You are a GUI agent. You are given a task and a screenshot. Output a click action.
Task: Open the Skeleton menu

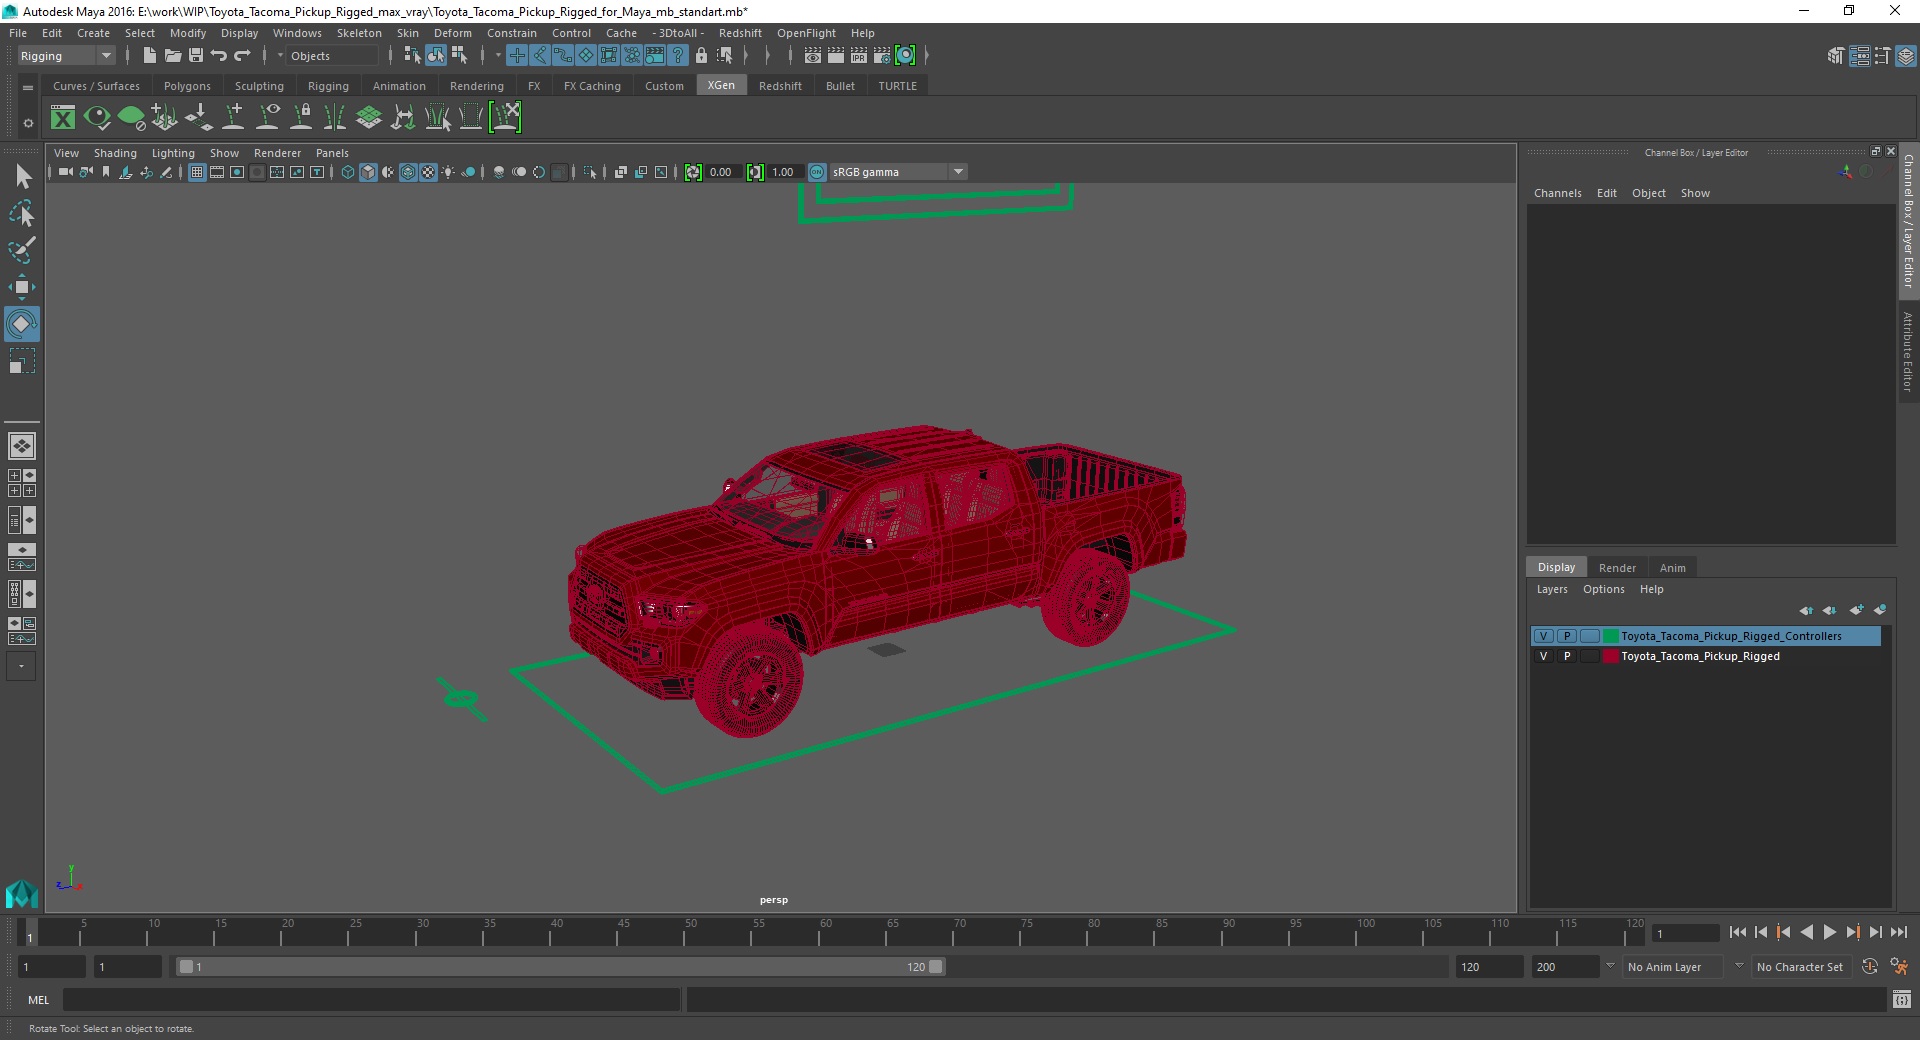click(359, 33)
